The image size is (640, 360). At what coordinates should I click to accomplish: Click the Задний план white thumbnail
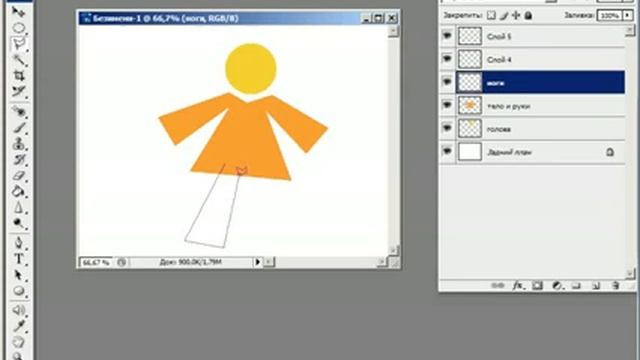[x=470, y=152]
